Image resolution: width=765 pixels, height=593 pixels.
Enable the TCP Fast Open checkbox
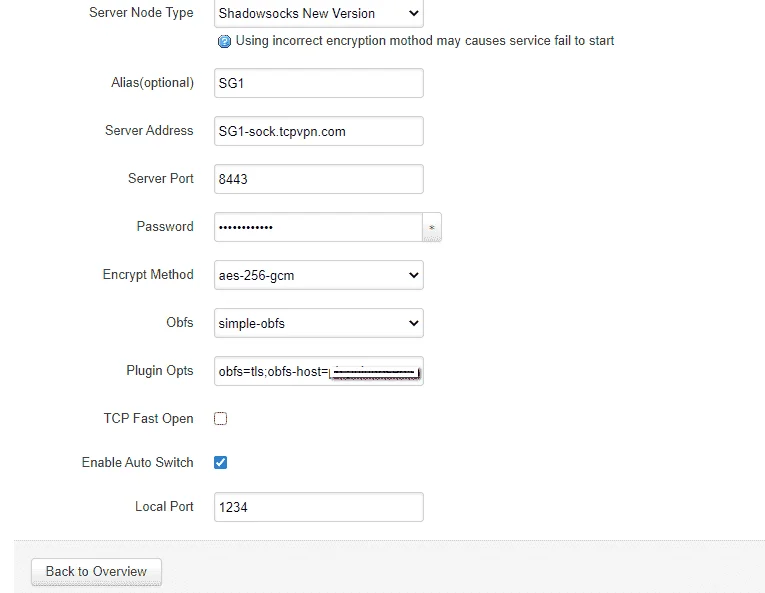tap(221, 418)
